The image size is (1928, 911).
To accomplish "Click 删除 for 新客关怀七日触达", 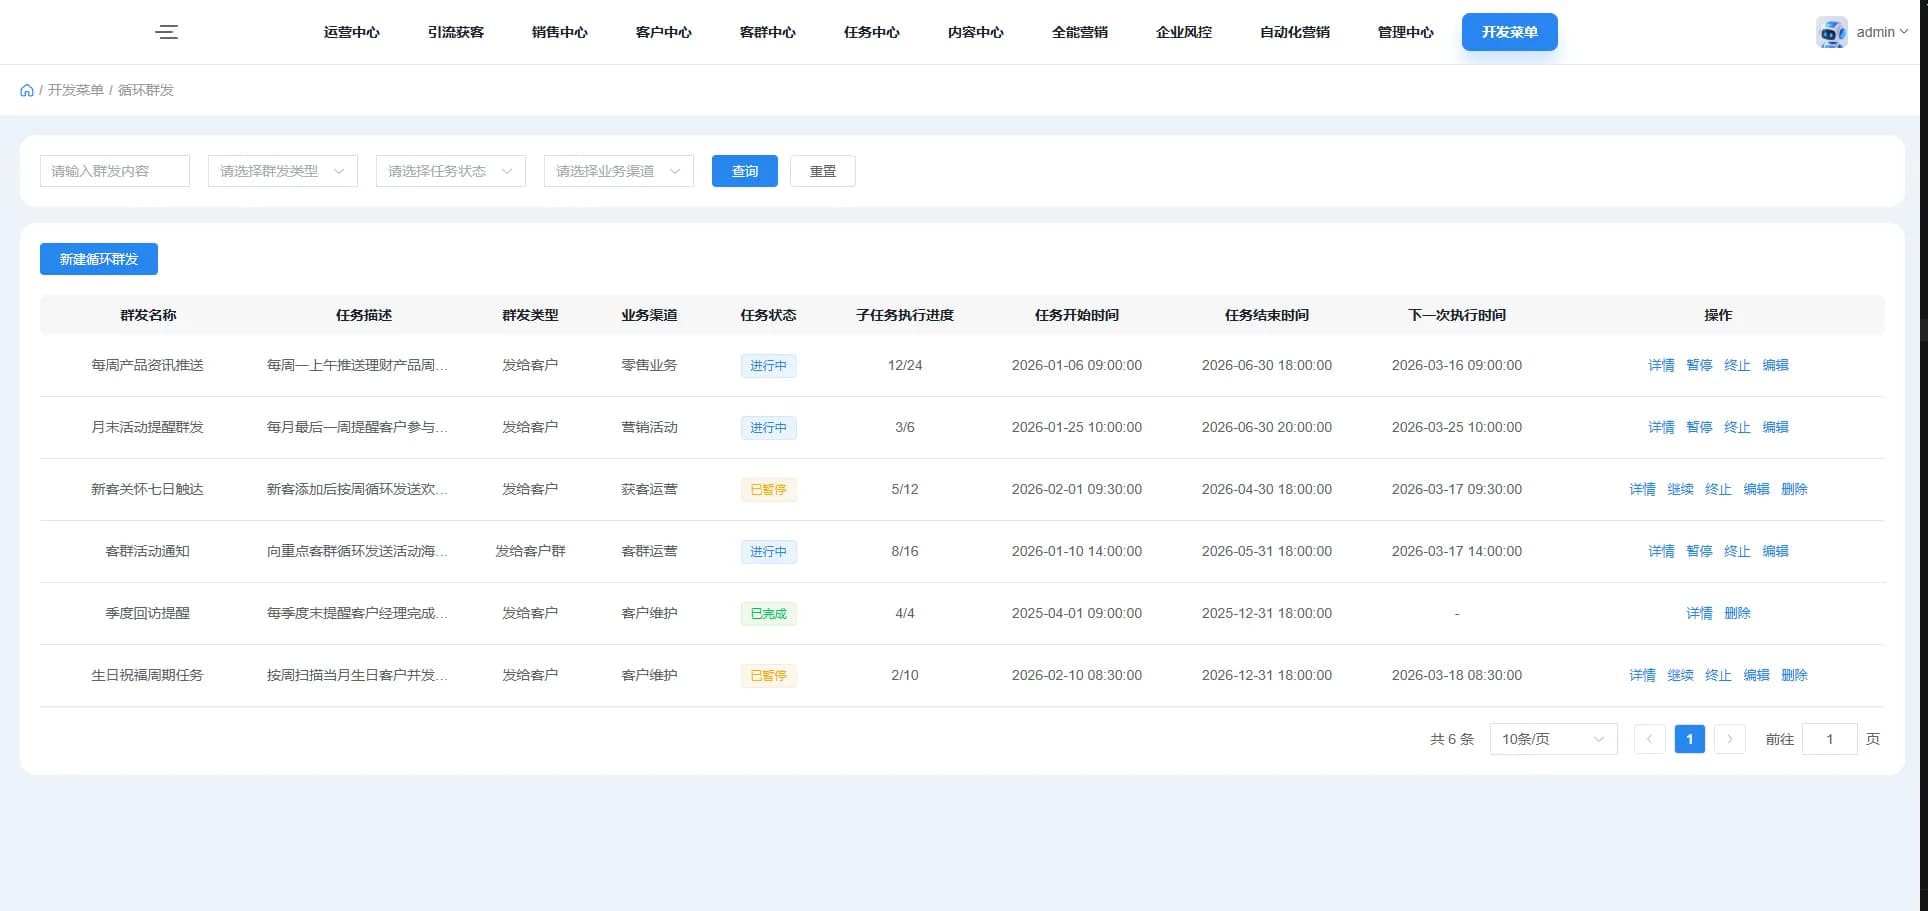I will click(1794, 489).
